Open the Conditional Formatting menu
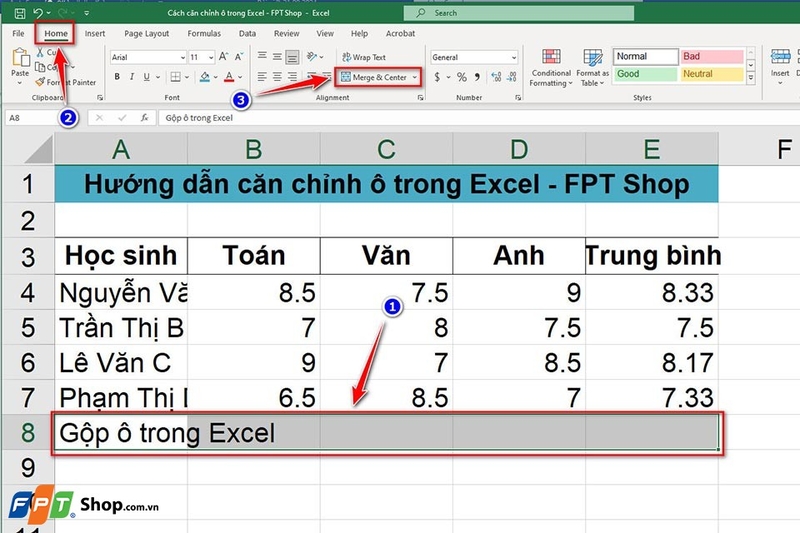This screenshot has height=533, width=800. [x=551, y=68]
